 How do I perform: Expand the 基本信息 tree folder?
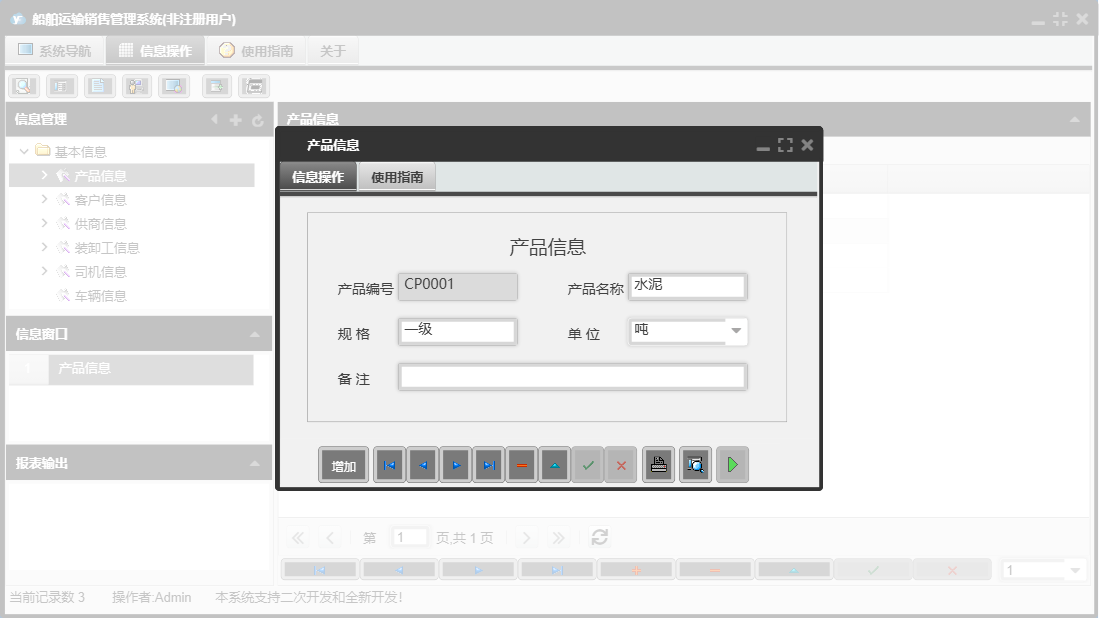[22, 151]
